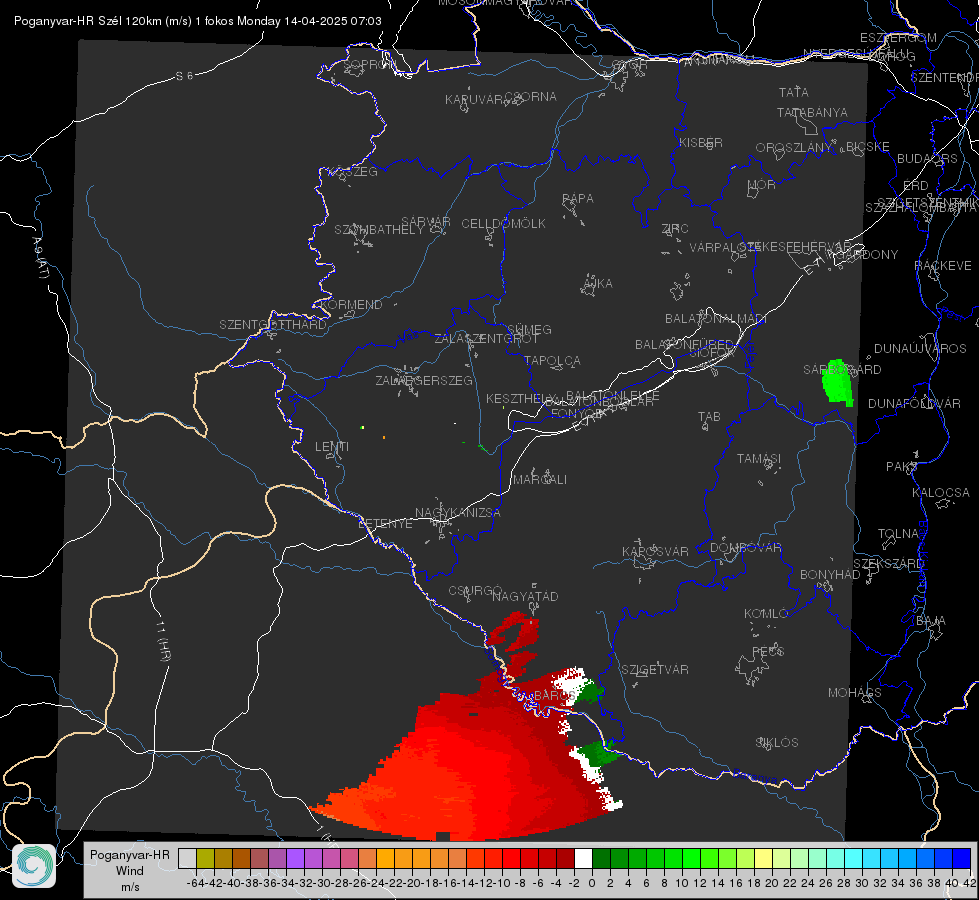979x900 pixels.
Task: Click the DUNAÚJVÁROS label
Action: pyautogui.click(x=920, y=349)
